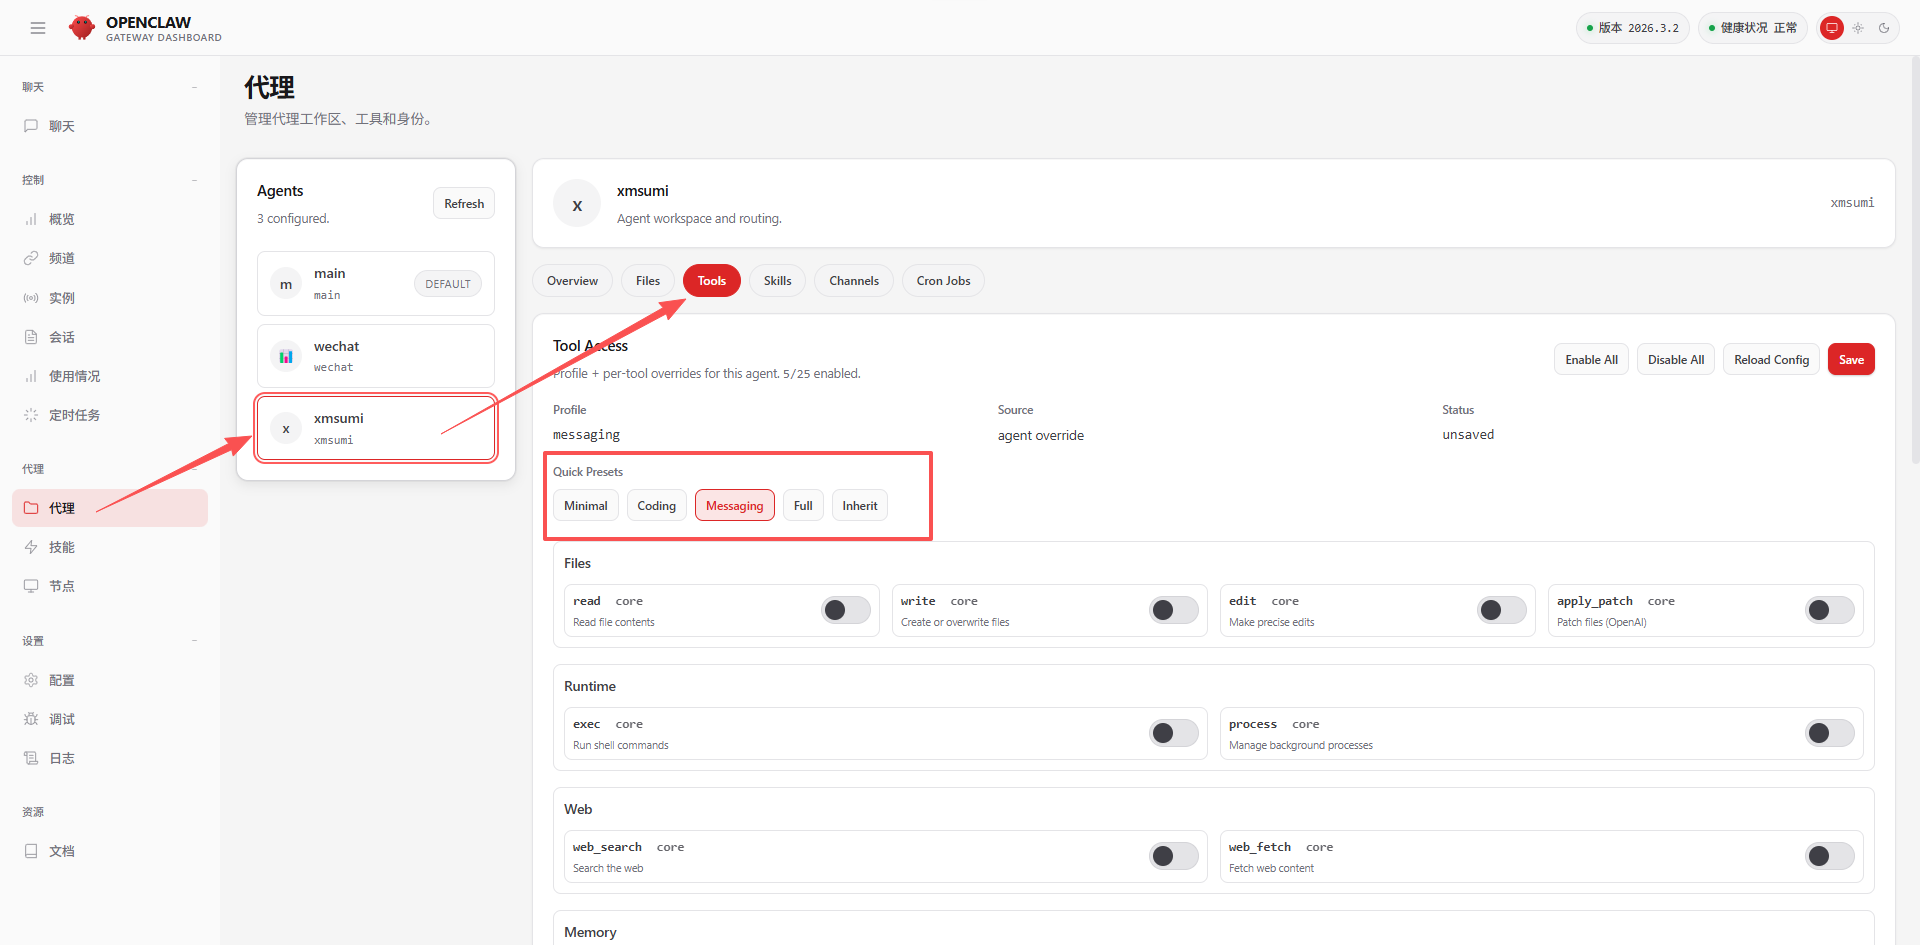Enable the read file tool toggle
Viewport: 1920px width, 945px height.
tap(845, 610)
